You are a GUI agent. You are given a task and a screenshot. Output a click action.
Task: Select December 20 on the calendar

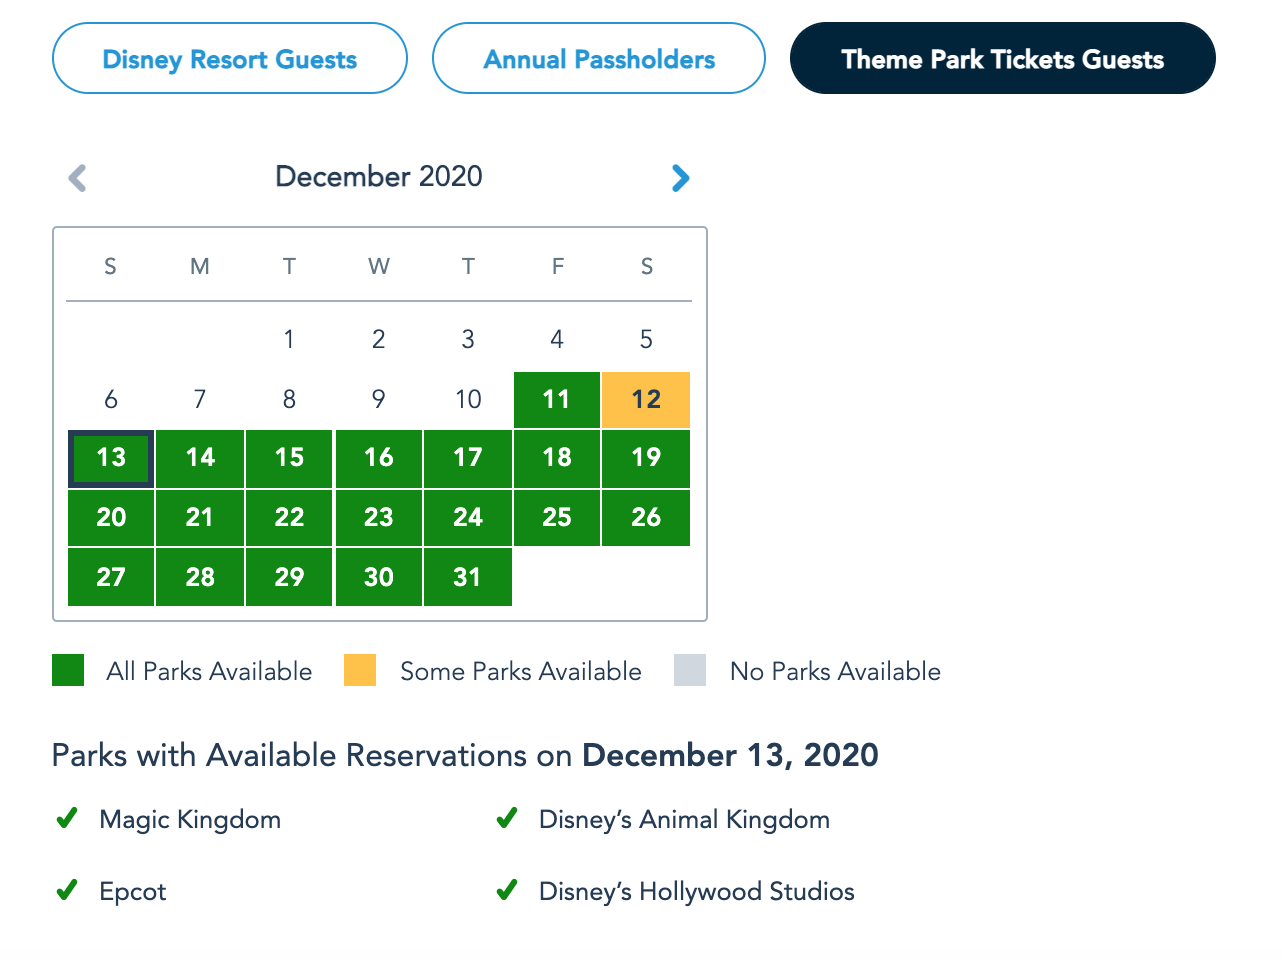[x=111, y=517]
